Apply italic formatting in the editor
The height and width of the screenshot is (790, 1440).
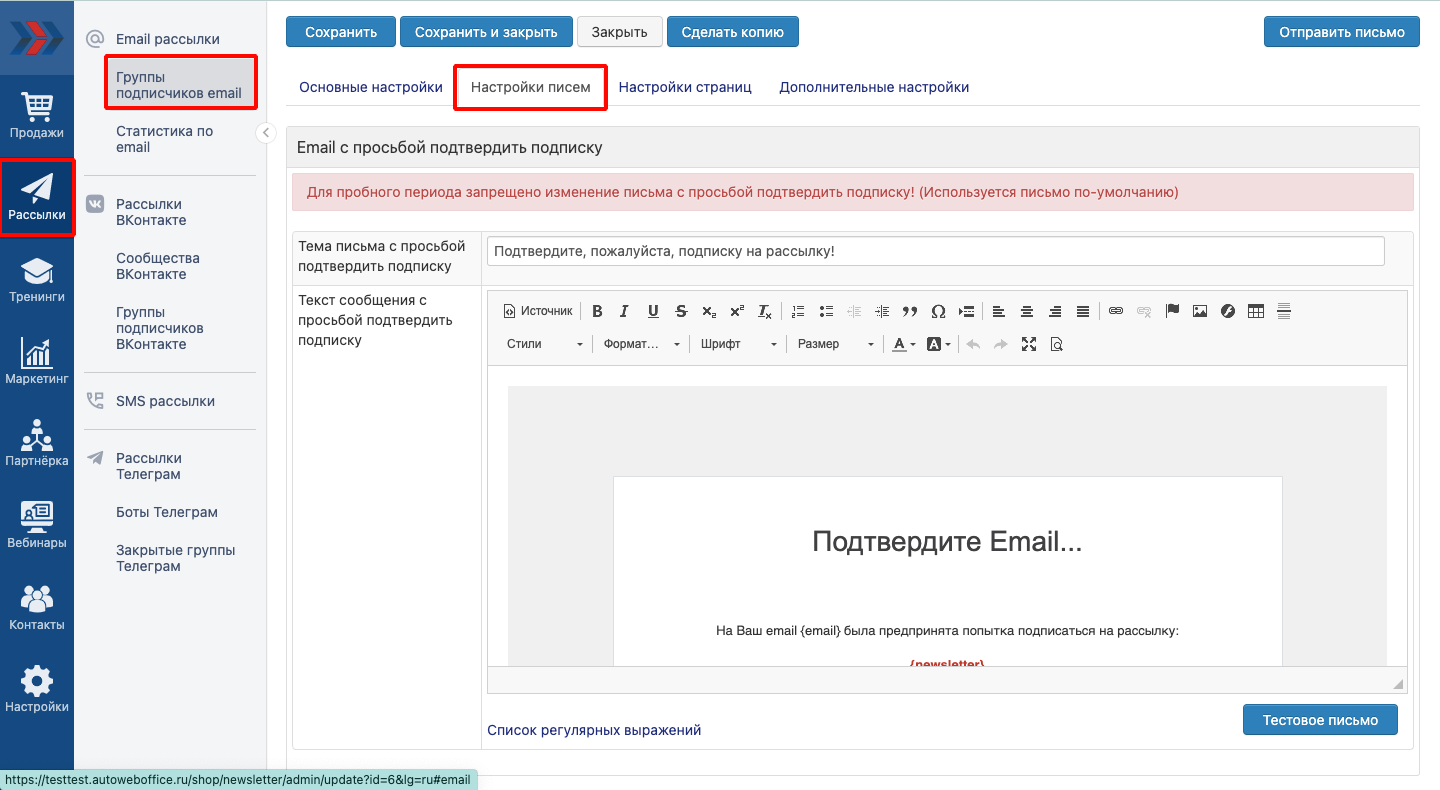point(625,311)
